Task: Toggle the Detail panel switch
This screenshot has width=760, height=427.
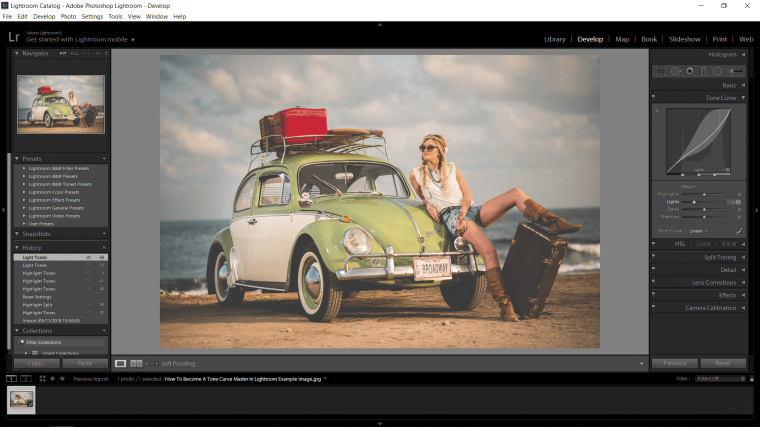Action: point(653,269)
